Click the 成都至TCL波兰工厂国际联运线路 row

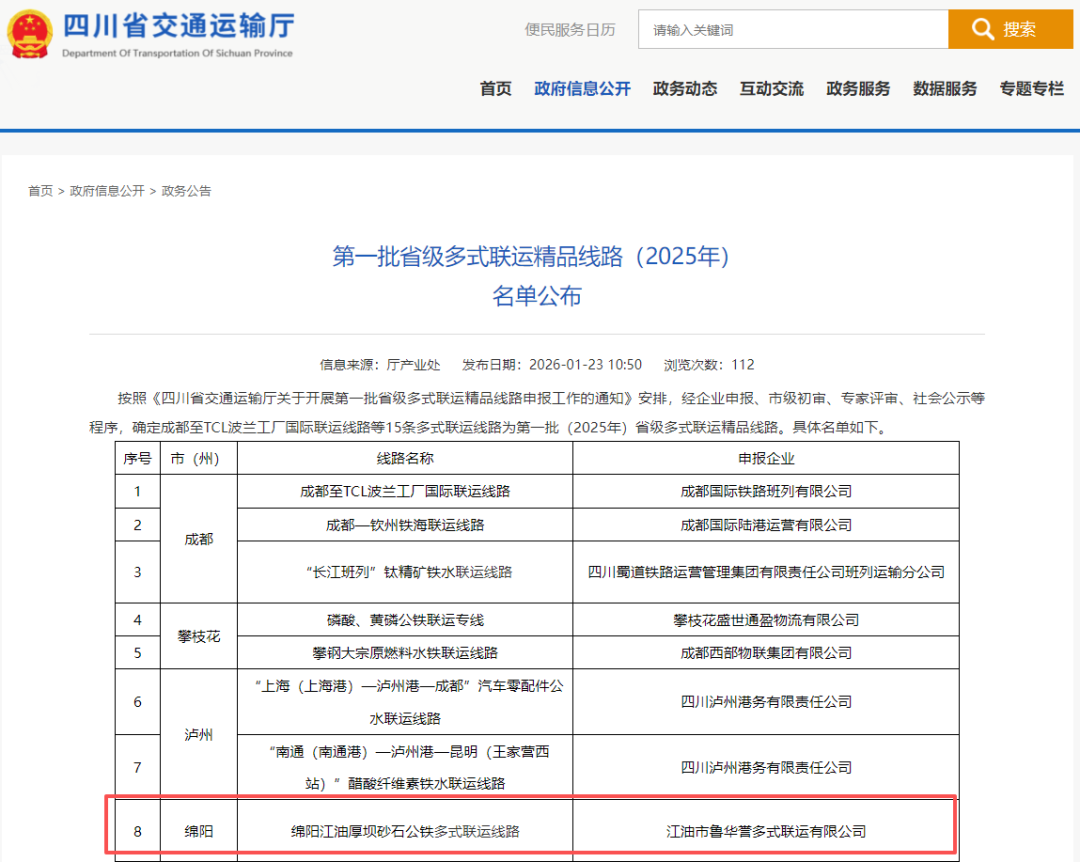coord(405,491)
